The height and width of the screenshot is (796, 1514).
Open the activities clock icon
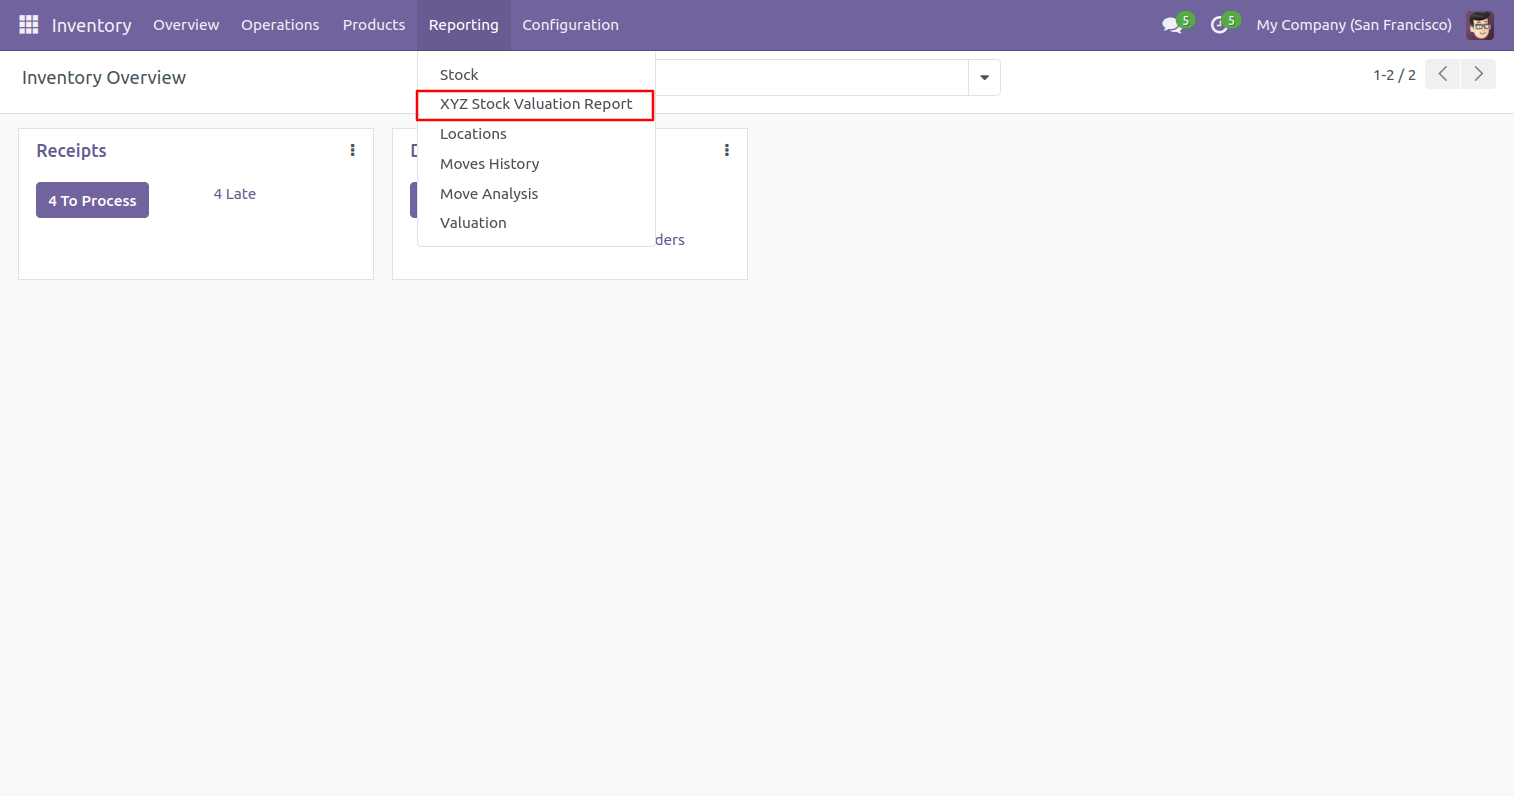1219,25
